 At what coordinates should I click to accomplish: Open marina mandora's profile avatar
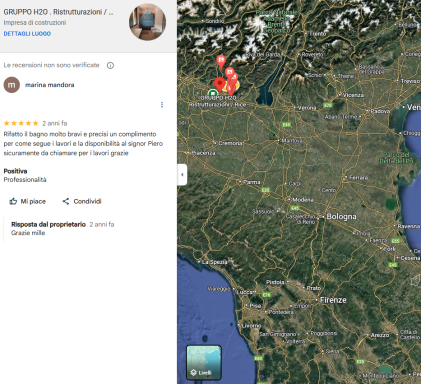12,85
